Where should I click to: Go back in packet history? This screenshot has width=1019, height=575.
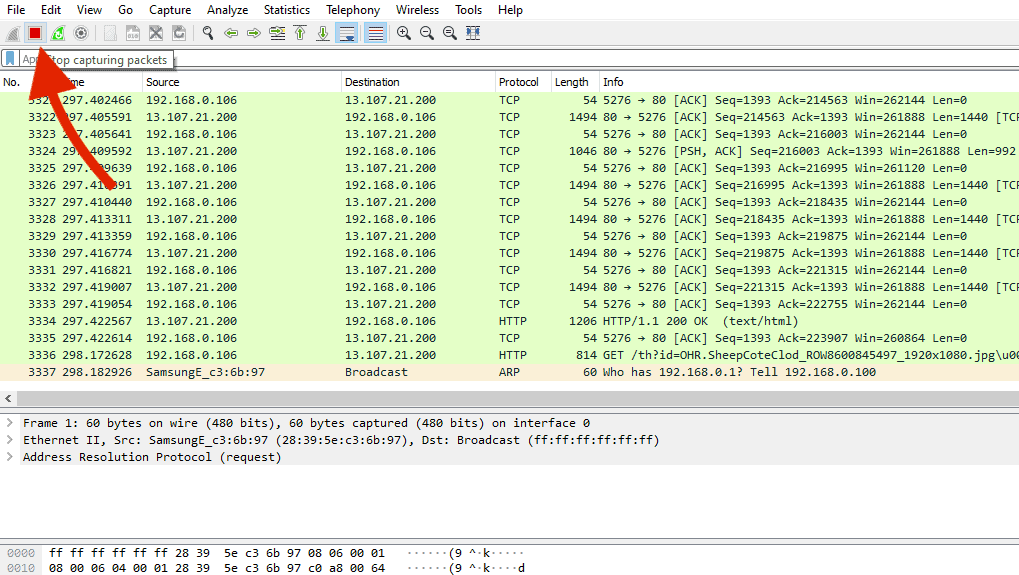[231, 33]
